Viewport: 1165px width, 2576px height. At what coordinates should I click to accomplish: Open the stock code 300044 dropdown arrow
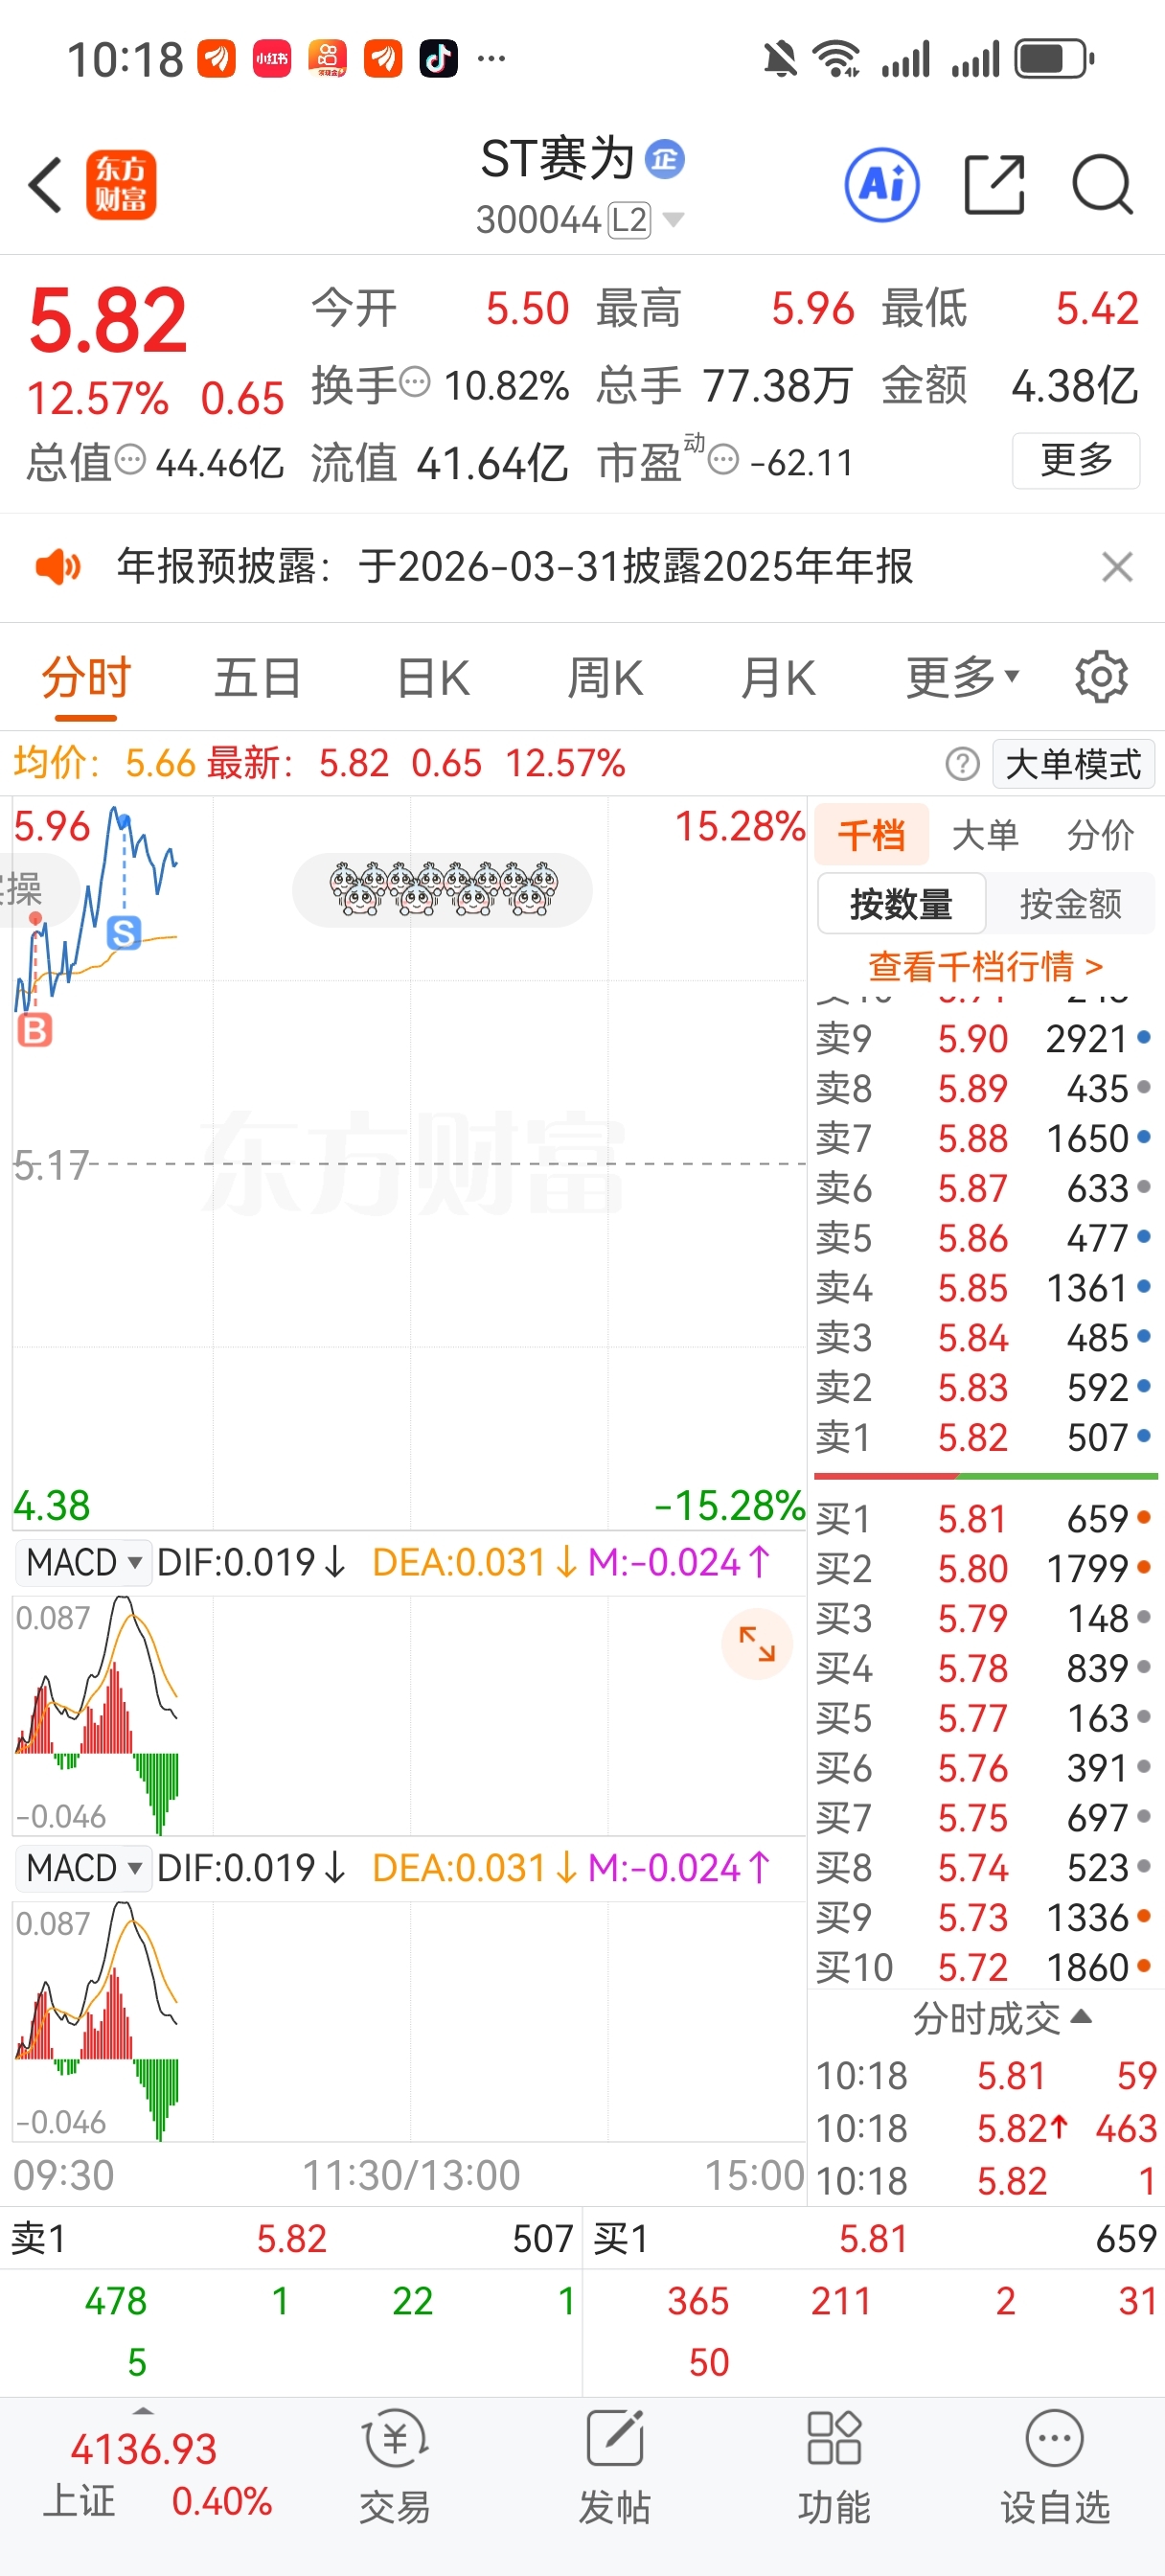(674, 220)
